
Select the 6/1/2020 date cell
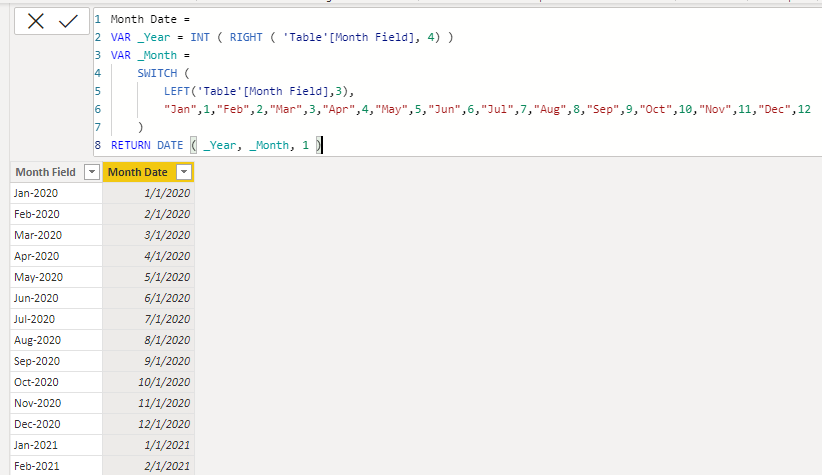click(x=148, y=298)
